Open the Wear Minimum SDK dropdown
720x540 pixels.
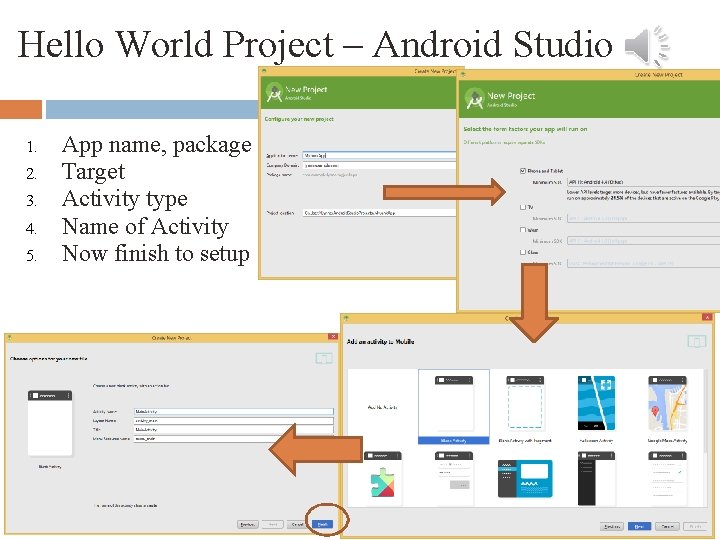click(x=643, y=241)
